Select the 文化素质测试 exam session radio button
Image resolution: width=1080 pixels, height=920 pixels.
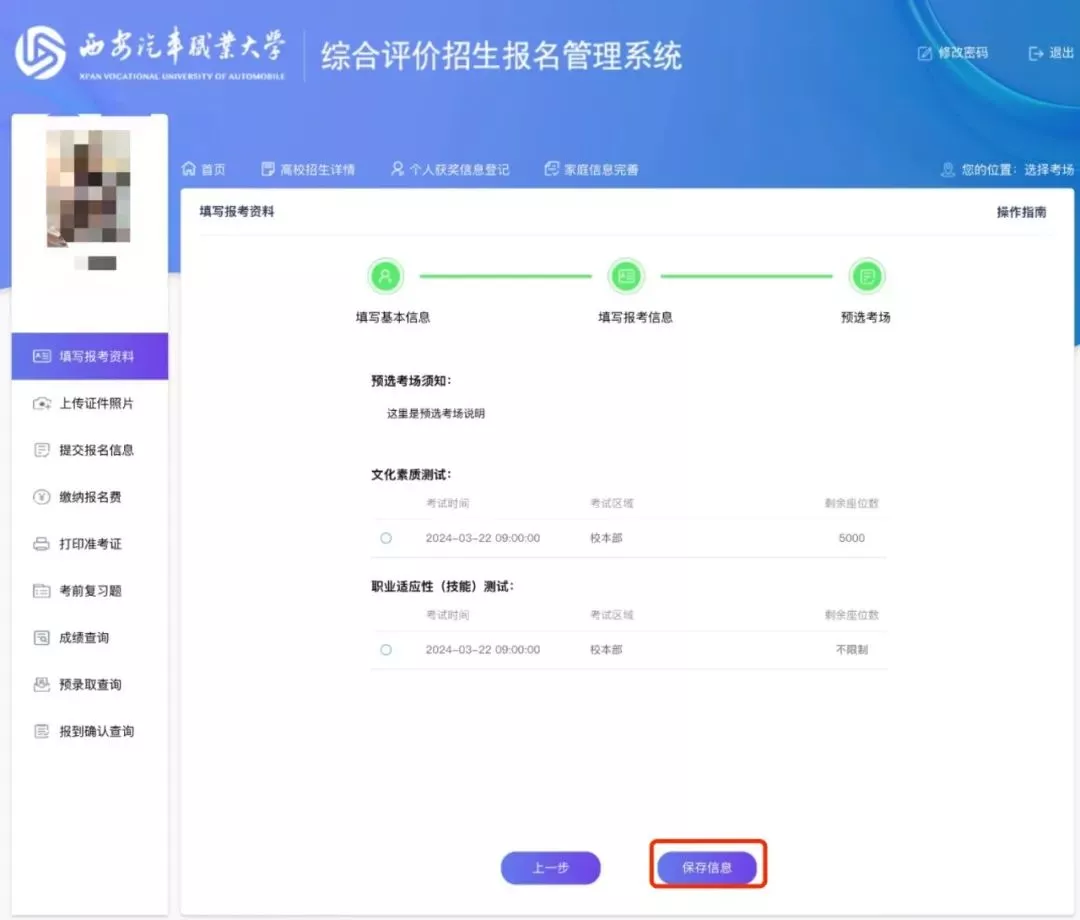pos(386,537)
